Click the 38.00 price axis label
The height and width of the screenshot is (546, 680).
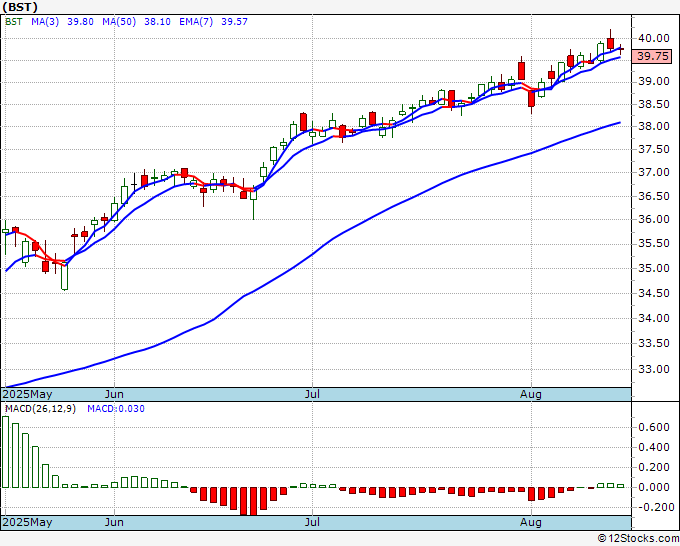pyautogui.click(x=654, y=126)
